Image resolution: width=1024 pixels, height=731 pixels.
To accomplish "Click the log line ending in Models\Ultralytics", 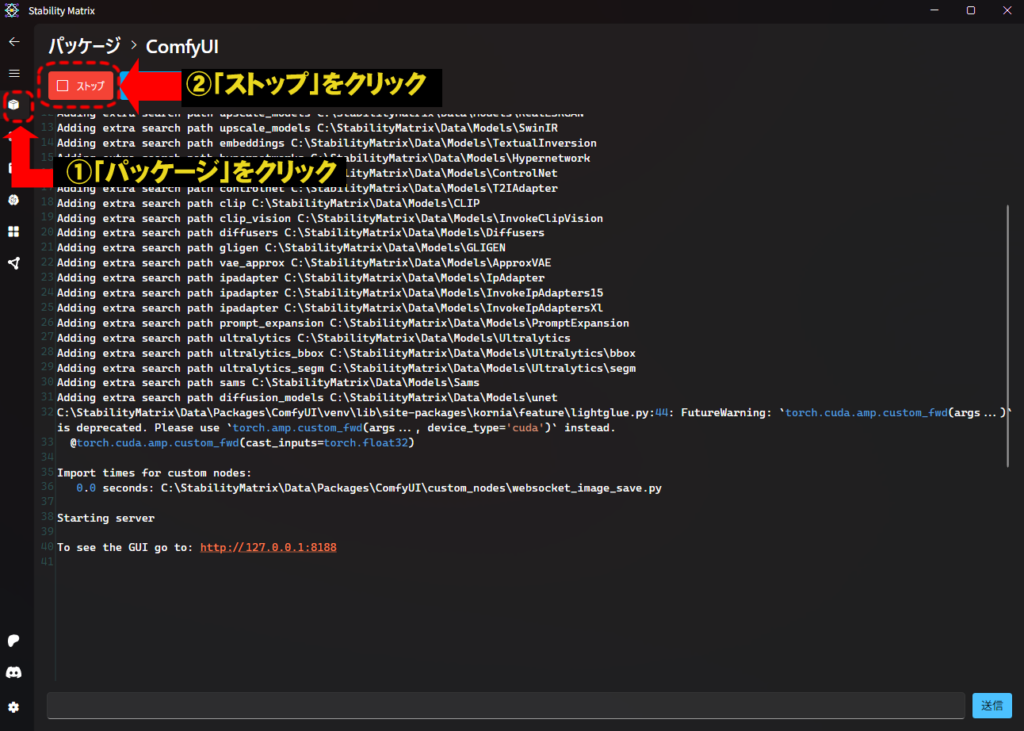I will click(313, 338).
